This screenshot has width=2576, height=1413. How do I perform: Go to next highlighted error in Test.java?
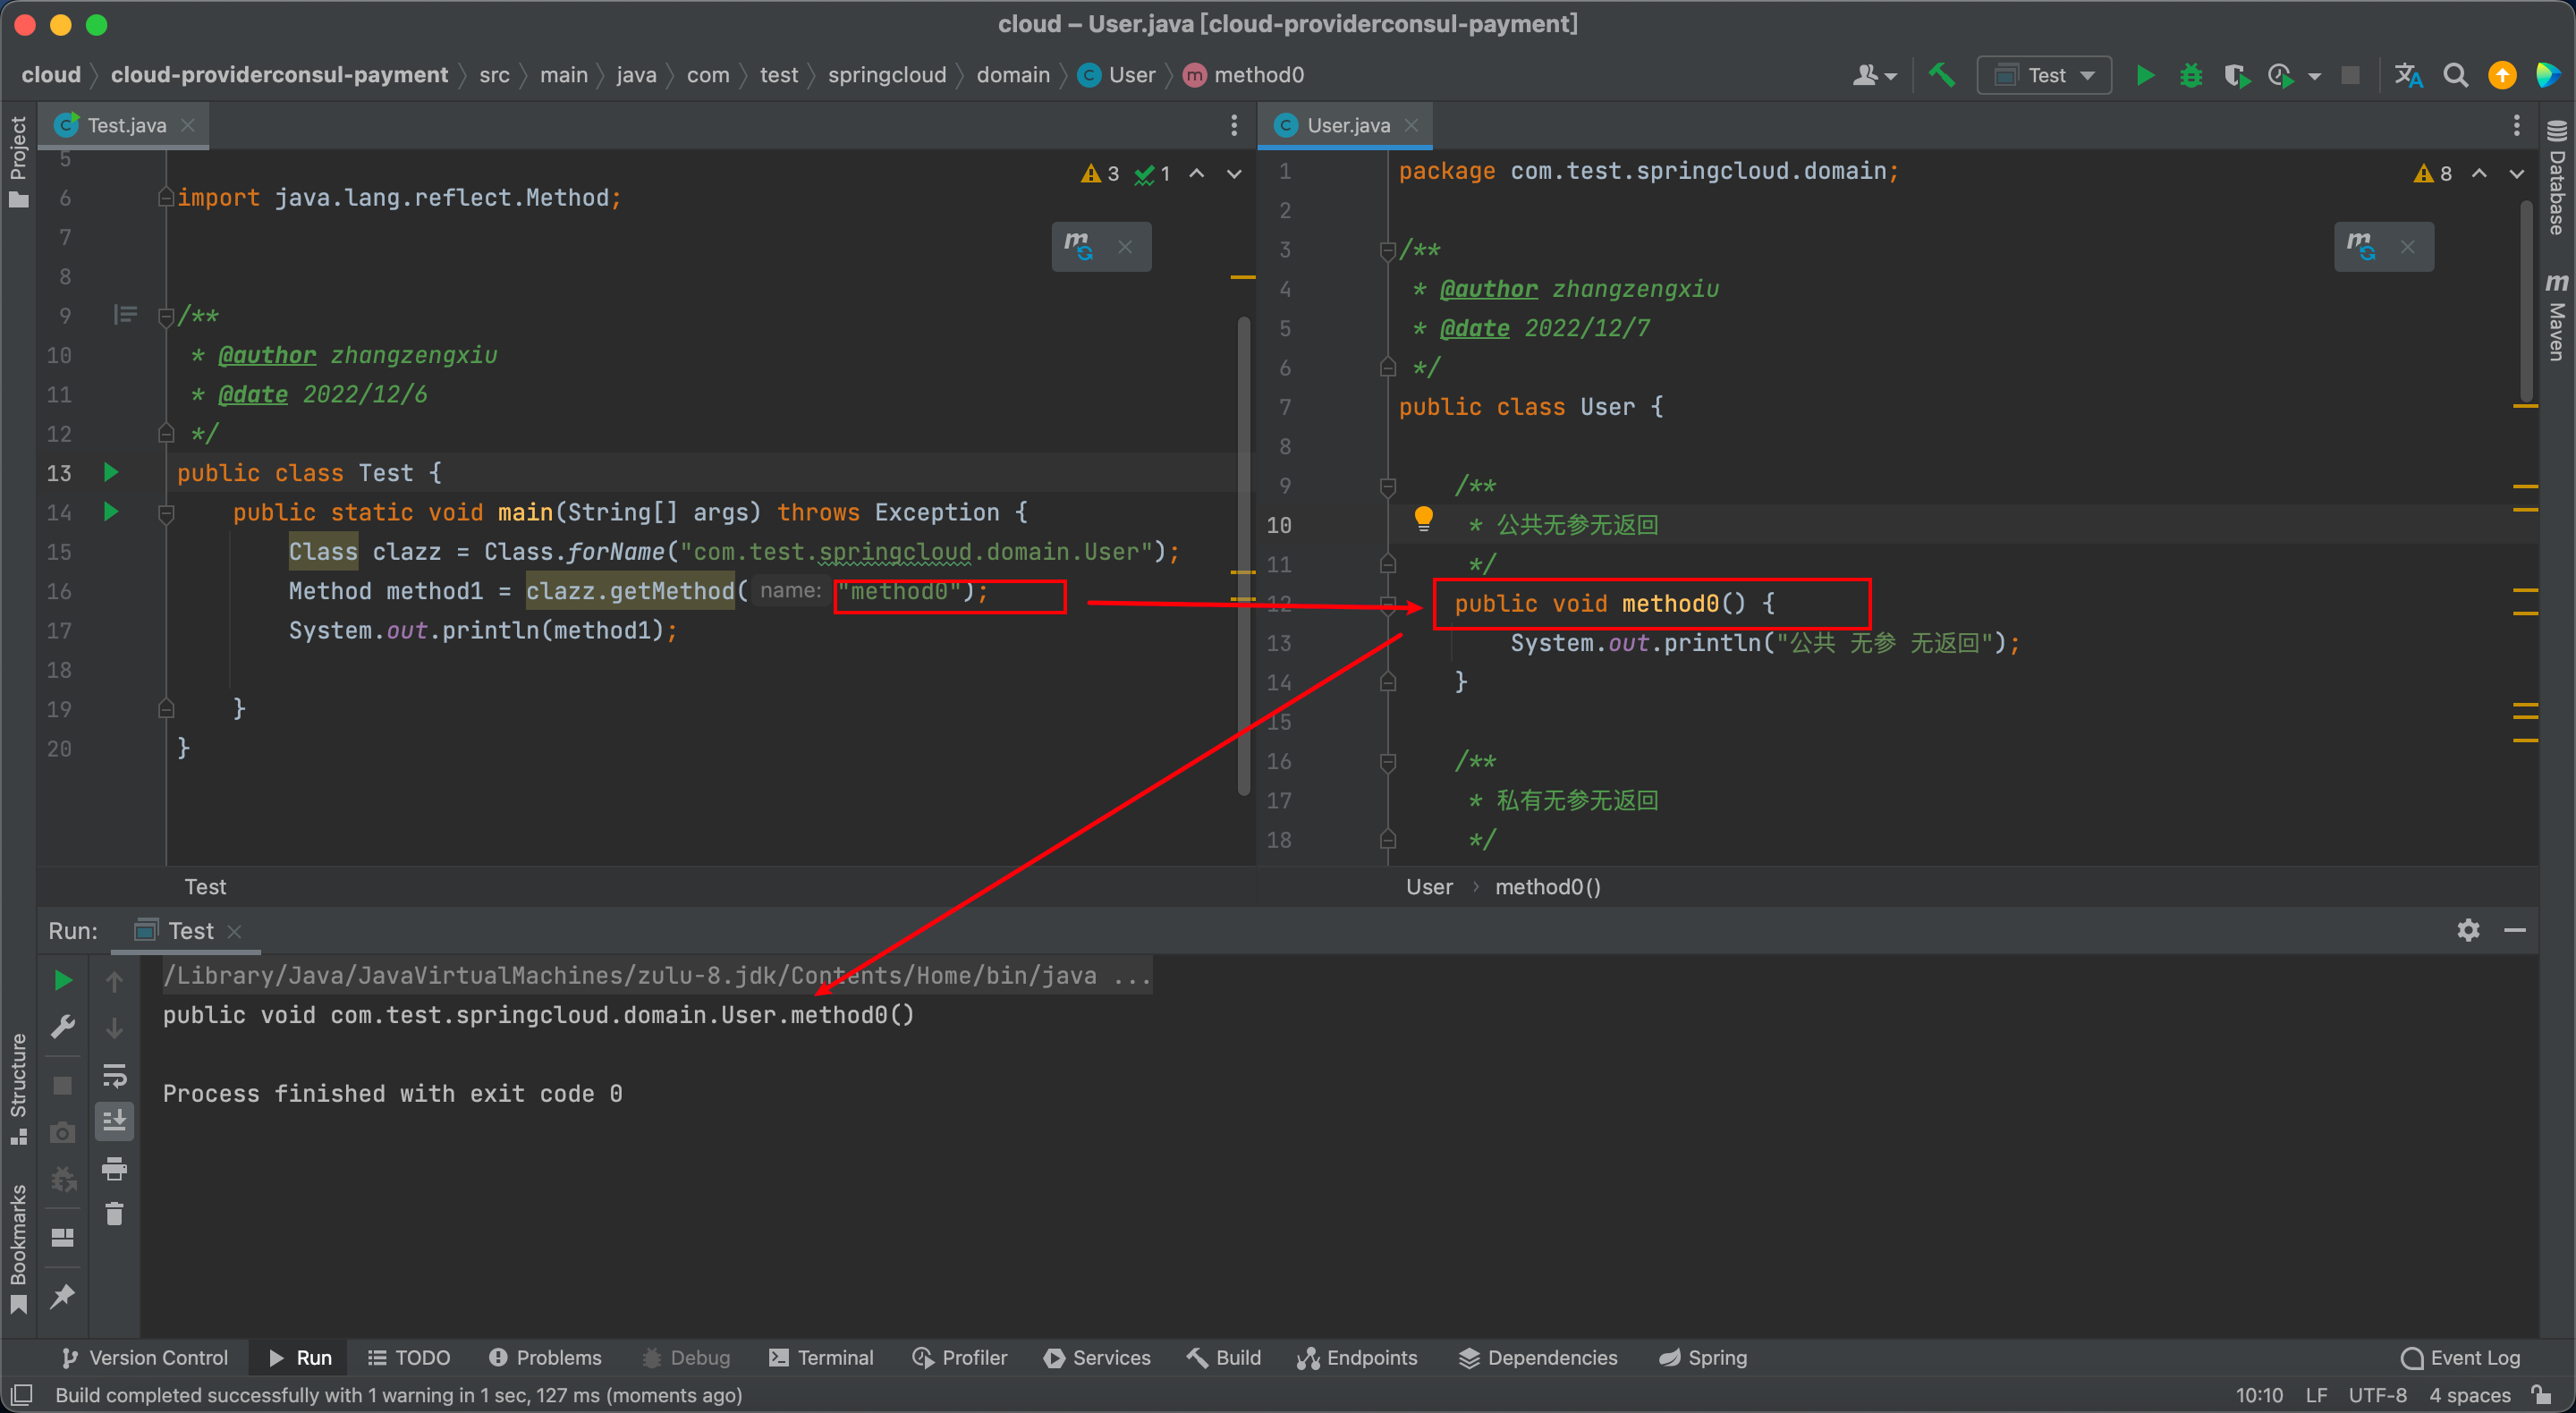[x=1234, y=174]
